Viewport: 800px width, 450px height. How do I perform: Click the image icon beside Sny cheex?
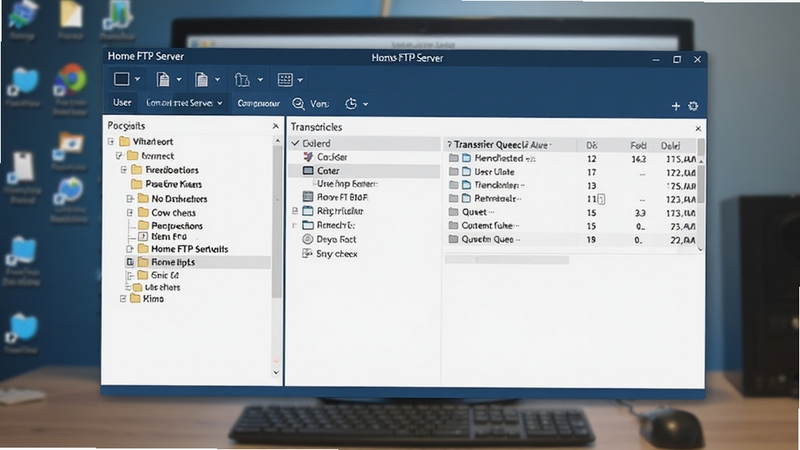point(307,254)
